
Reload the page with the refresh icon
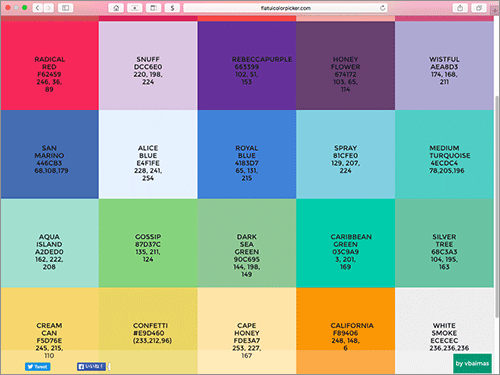pyautogui.click(x=382, y=8)
